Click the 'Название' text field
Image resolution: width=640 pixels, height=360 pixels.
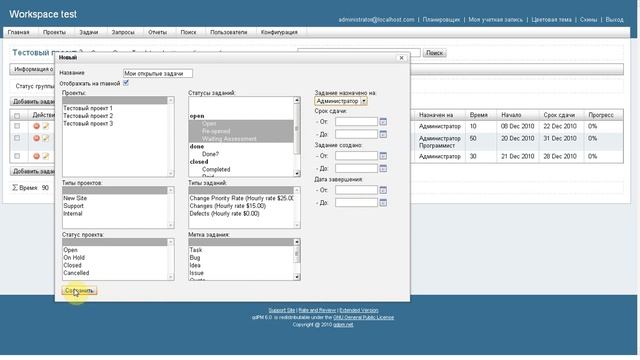click(x=158, y=73)
